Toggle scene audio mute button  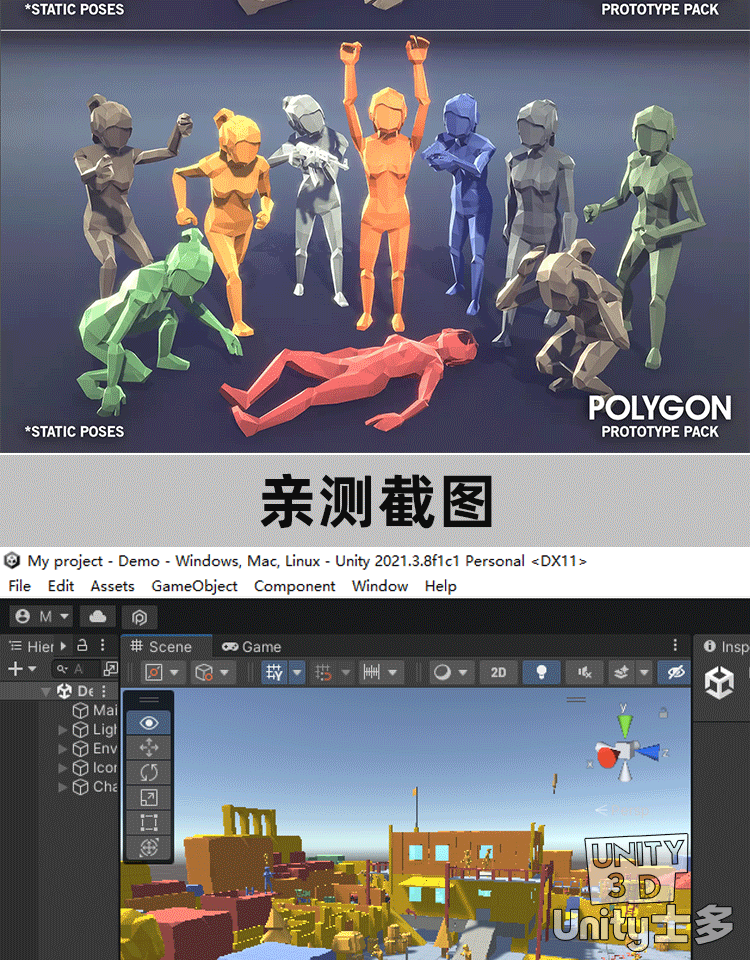(x=585, y=673)
